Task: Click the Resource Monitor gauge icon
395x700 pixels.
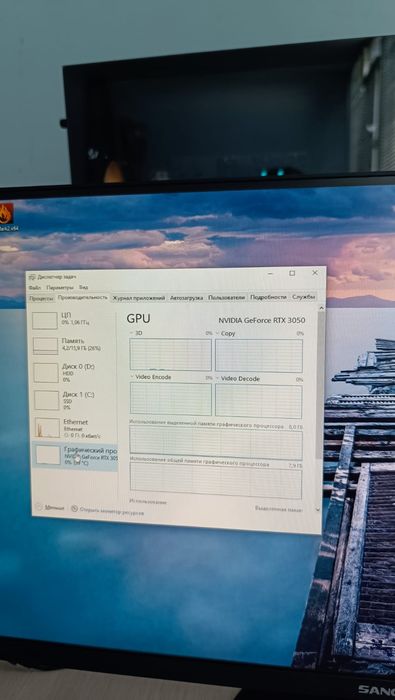Action: tap(74, 508)
